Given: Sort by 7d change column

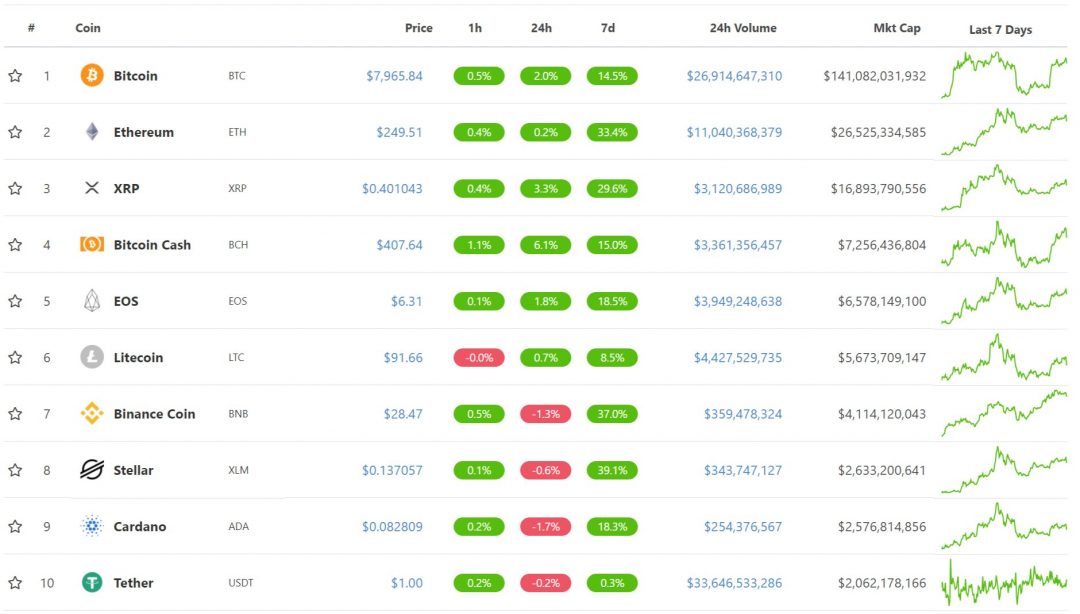Looking at the screenshot, I should (x=608, y=28).
